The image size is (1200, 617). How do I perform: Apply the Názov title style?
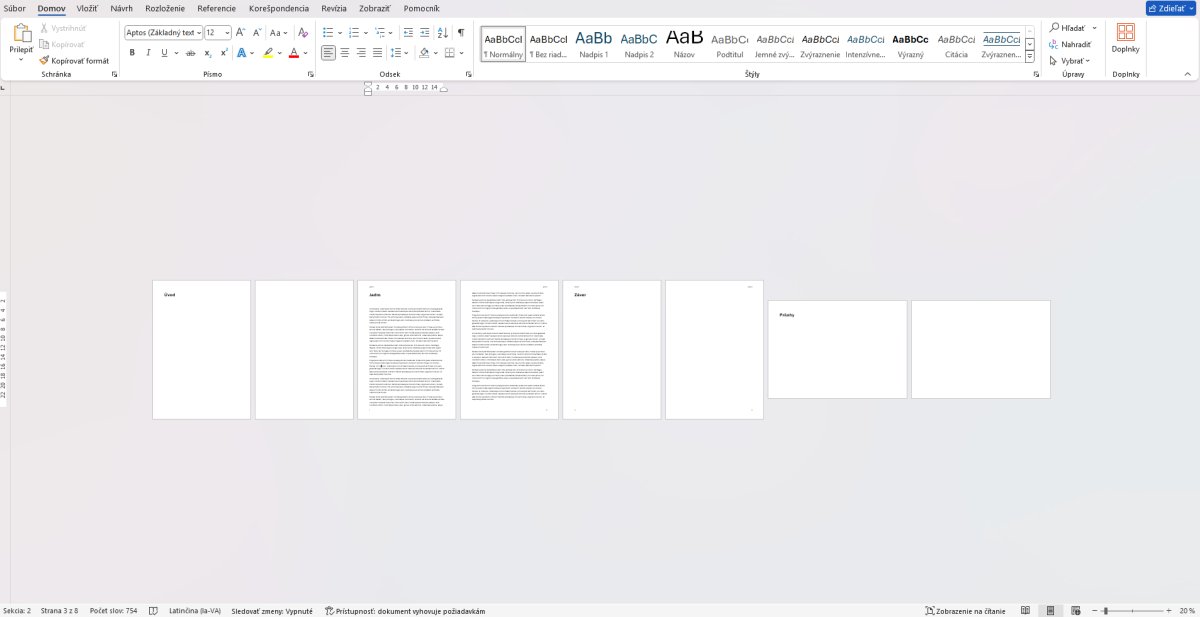(x=684, y=44)
